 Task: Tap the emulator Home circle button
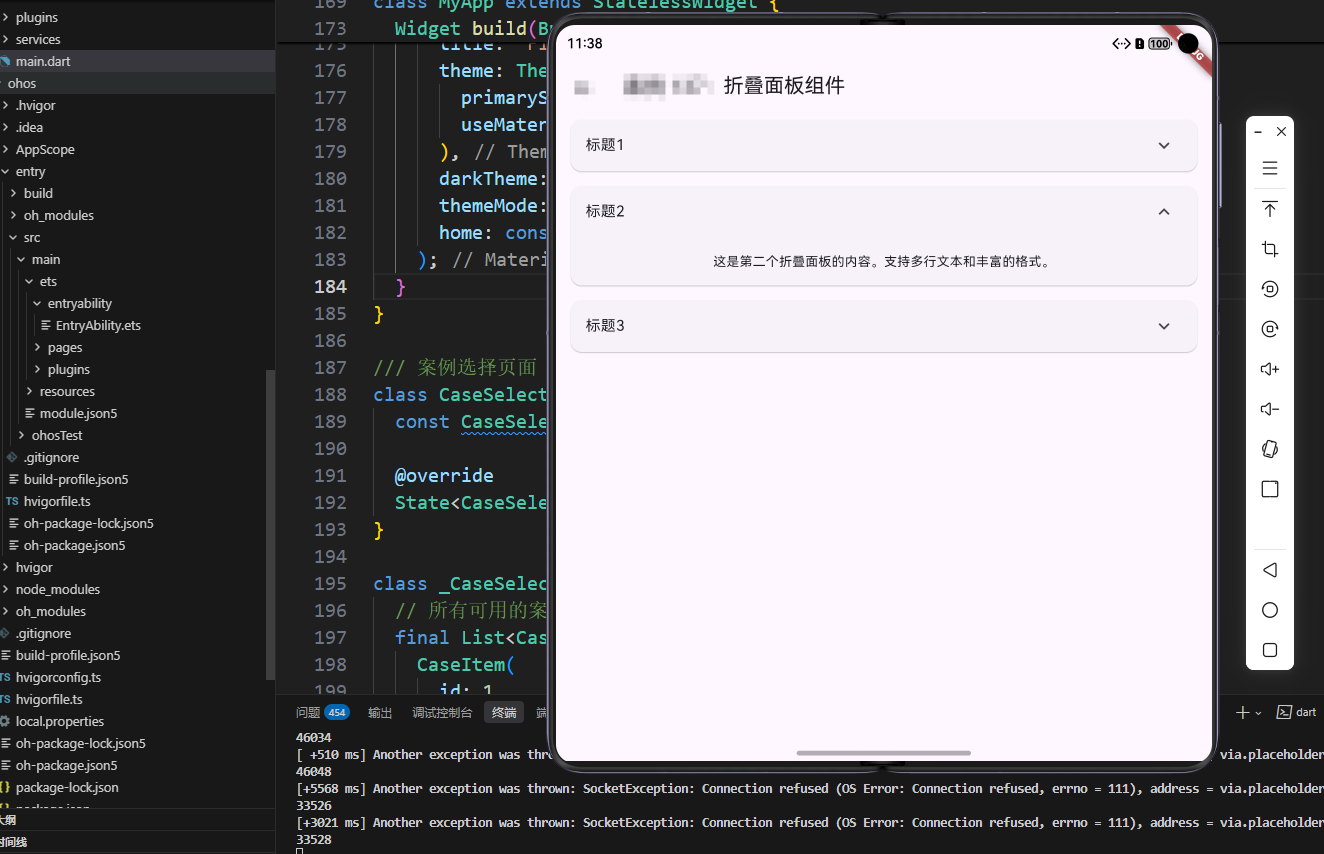click(1270, 610)
